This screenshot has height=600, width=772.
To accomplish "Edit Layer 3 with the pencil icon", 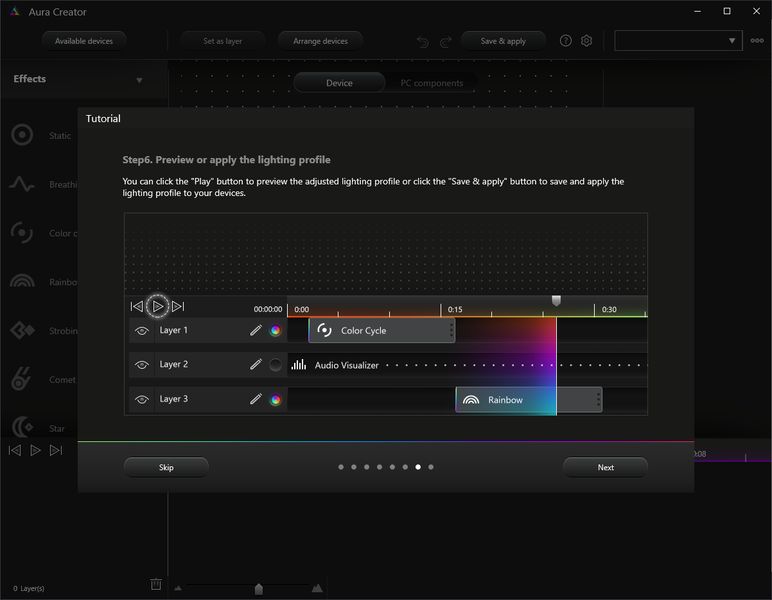I will (256, 399).
